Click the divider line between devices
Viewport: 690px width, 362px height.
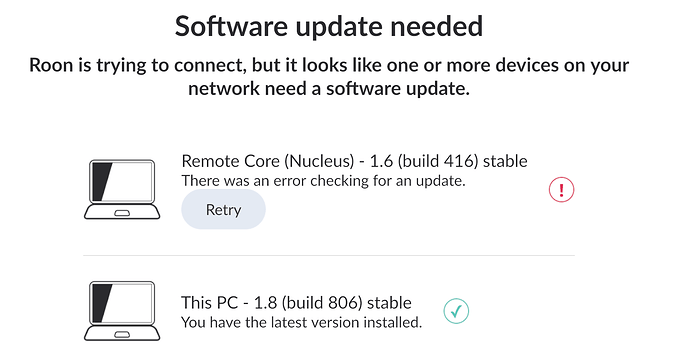click(x=329, y=255)
